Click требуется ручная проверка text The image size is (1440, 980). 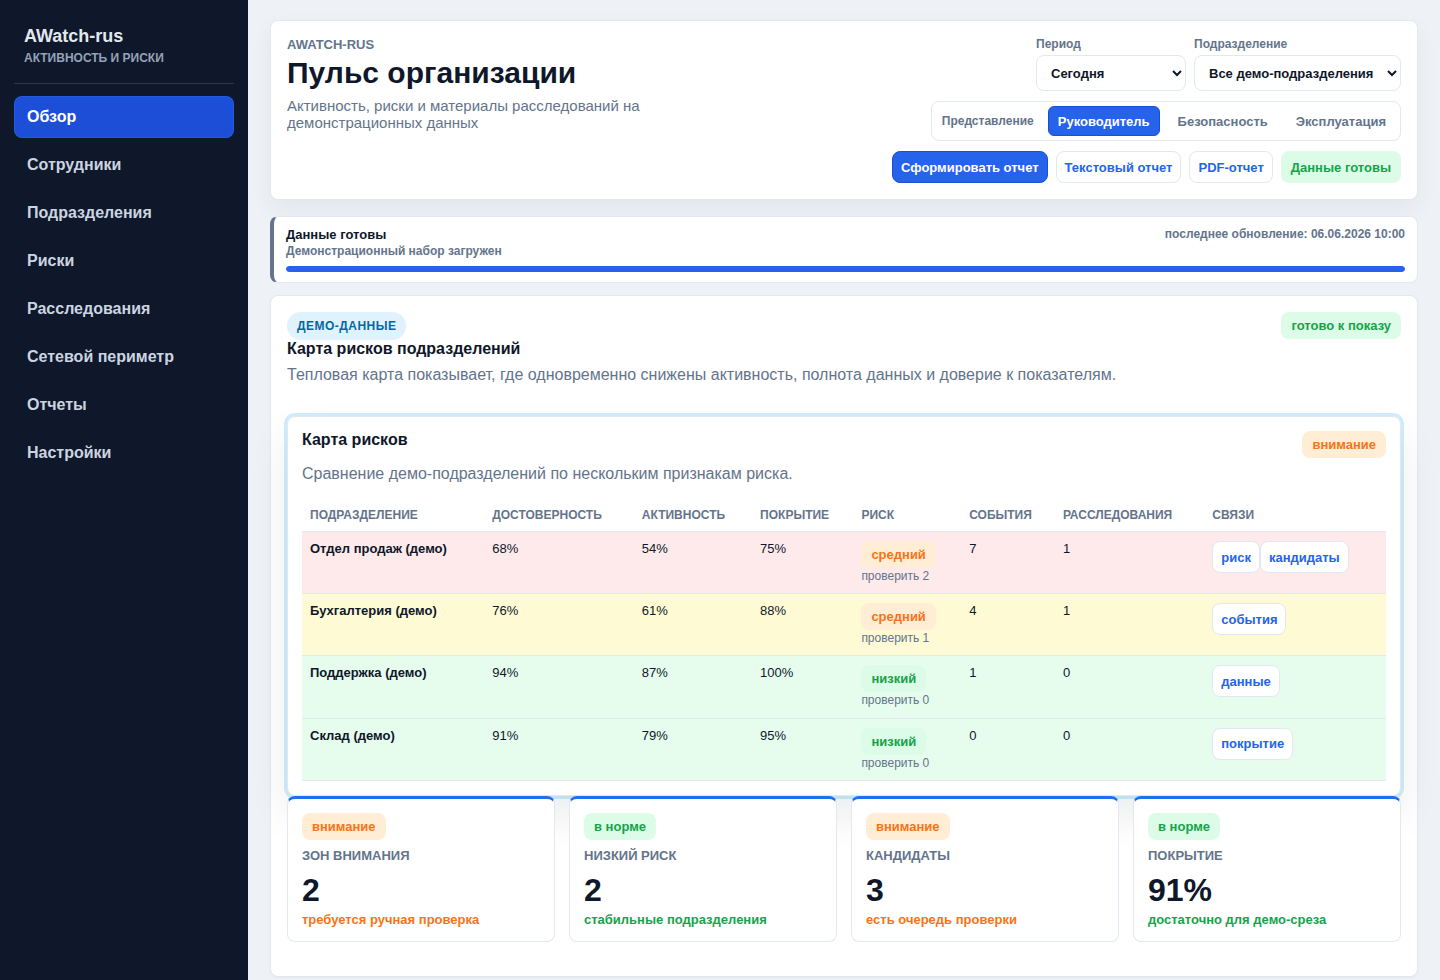coord(390,919)
